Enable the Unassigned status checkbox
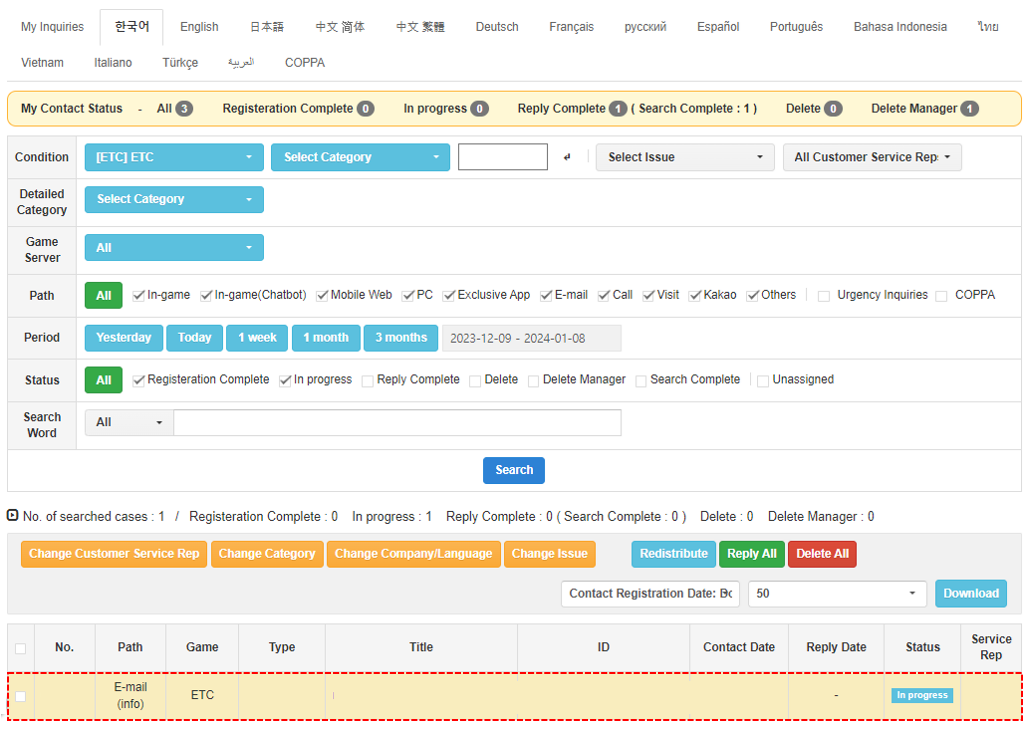Screen dimensions: 1032x733 pos(763,381)
